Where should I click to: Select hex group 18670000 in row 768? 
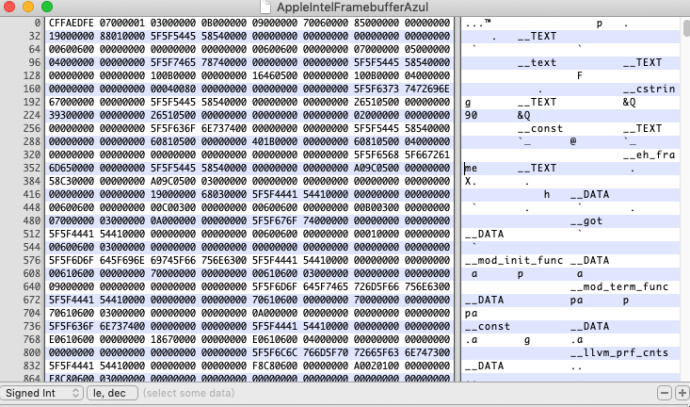pos(173,340)
